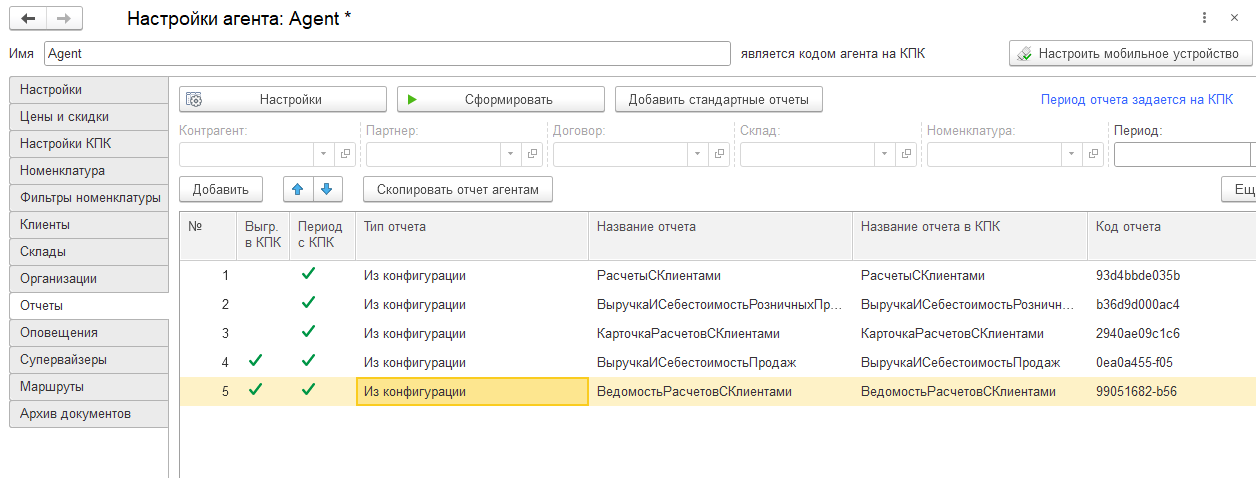The width and height of the screenshot is (1256, 478).
Task: Open the Склады tab
Action: tap(88, 252)
